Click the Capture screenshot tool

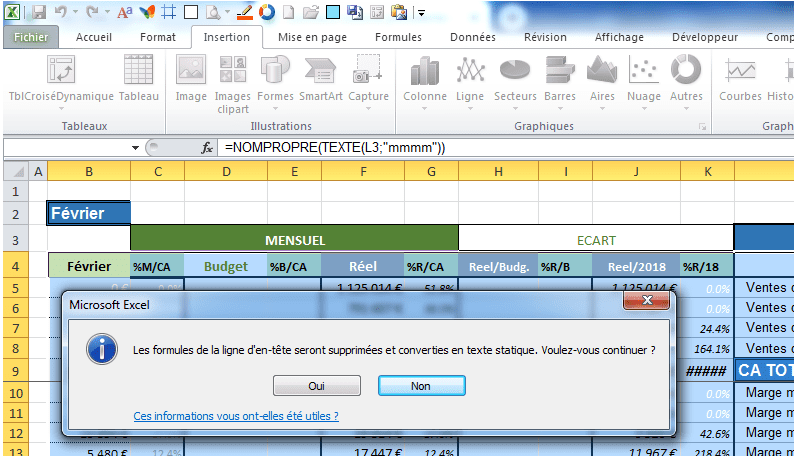pyautogui.click(x=368, y=79)
